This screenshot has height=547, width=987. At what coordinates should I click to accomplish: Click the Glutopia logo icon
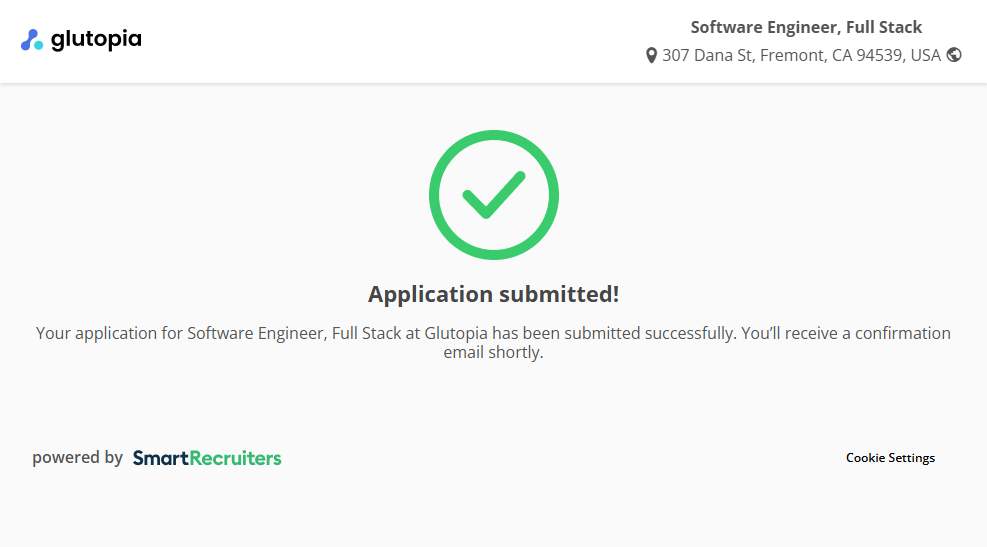coord(32,41)
